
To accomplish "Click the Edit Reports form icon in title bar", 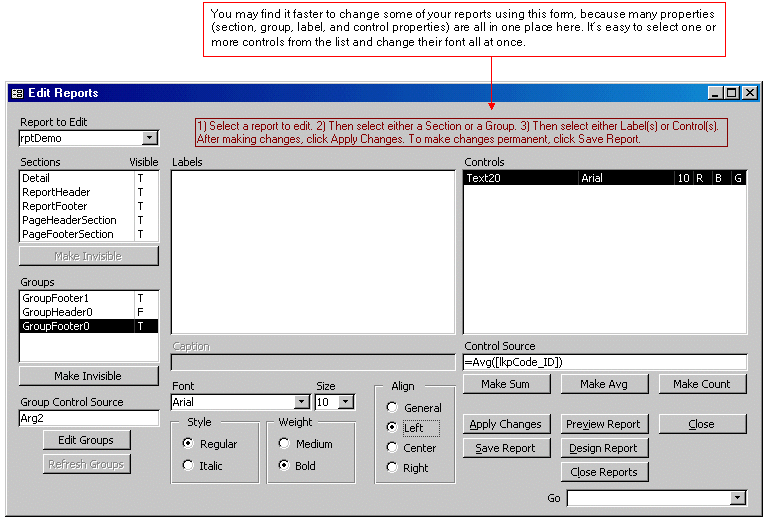I will coord(18,93).
